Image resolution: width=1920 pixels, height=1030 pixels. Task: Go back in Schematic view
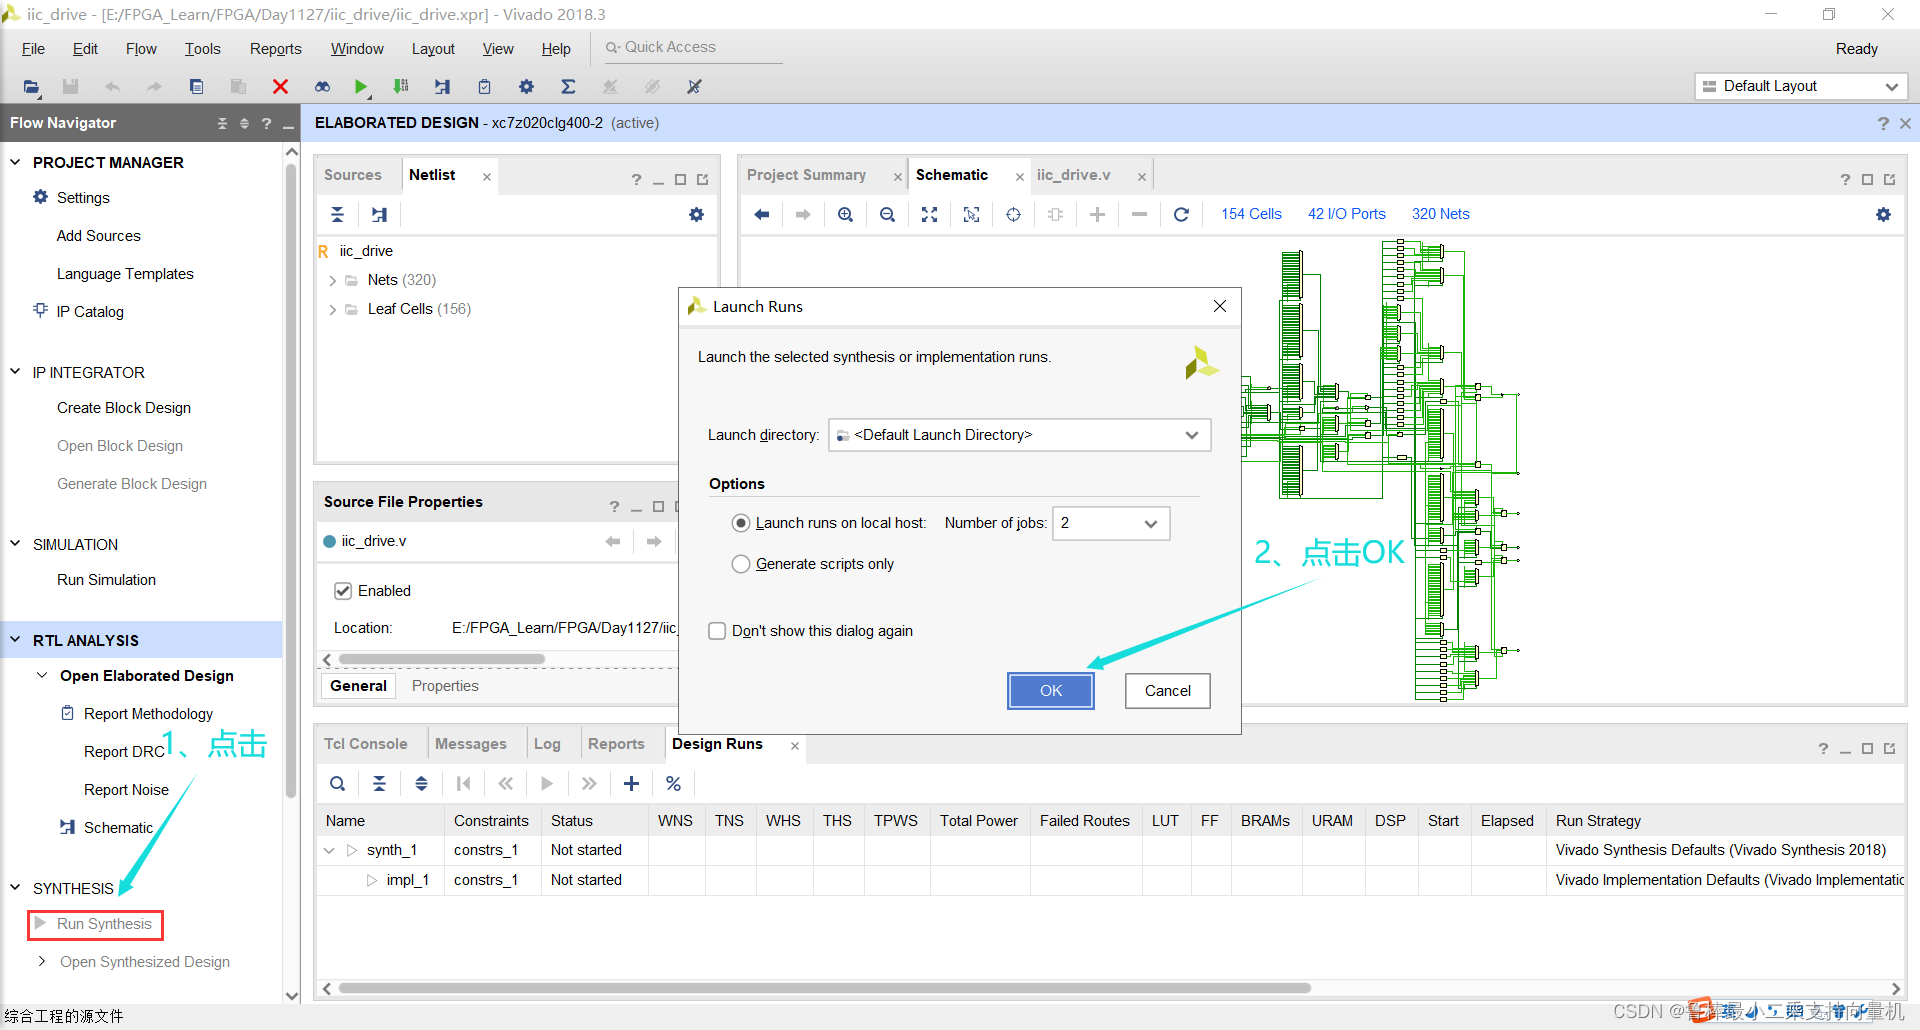(x=761, y=214)
